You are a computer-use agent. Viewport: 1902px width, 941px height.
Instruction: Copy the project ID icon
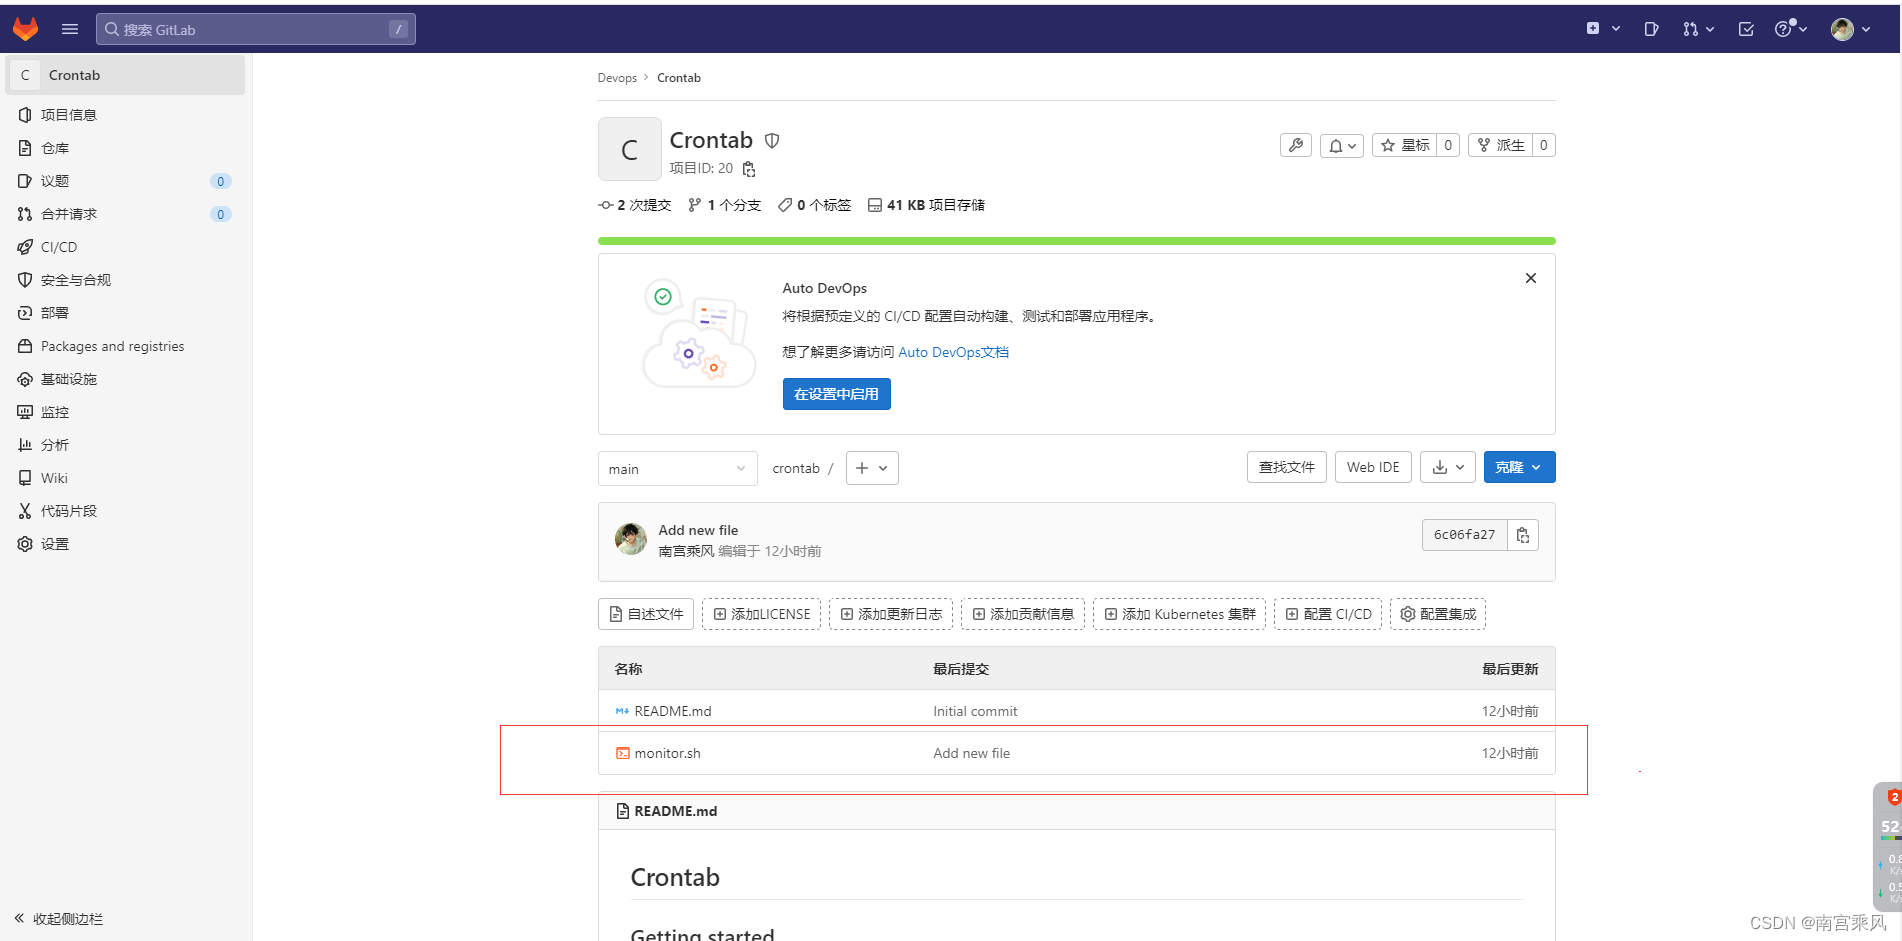[x=749, y=169]
